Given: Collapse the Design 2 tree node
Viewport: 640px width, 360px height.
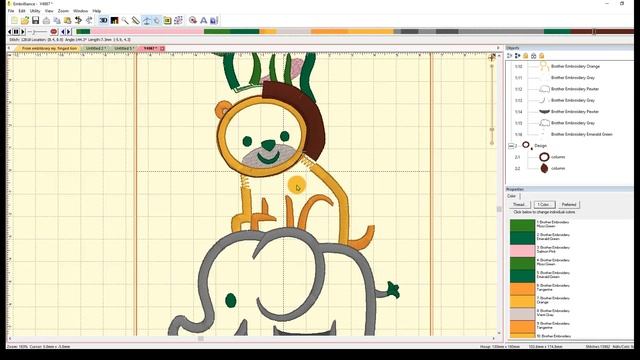Looking at the screenshot, I should tap(511, 146).
